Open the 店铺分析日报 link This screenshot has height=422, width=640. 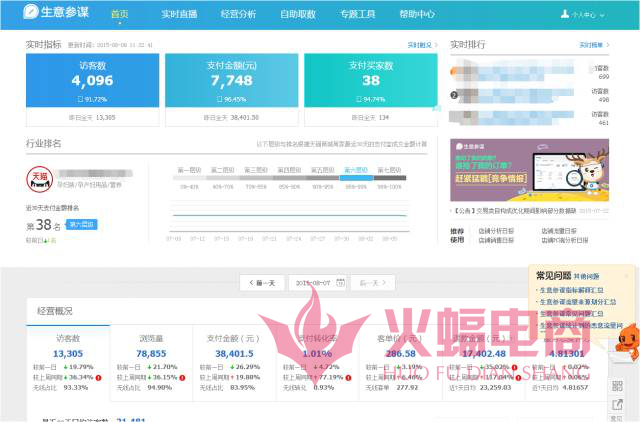(496, 231)
